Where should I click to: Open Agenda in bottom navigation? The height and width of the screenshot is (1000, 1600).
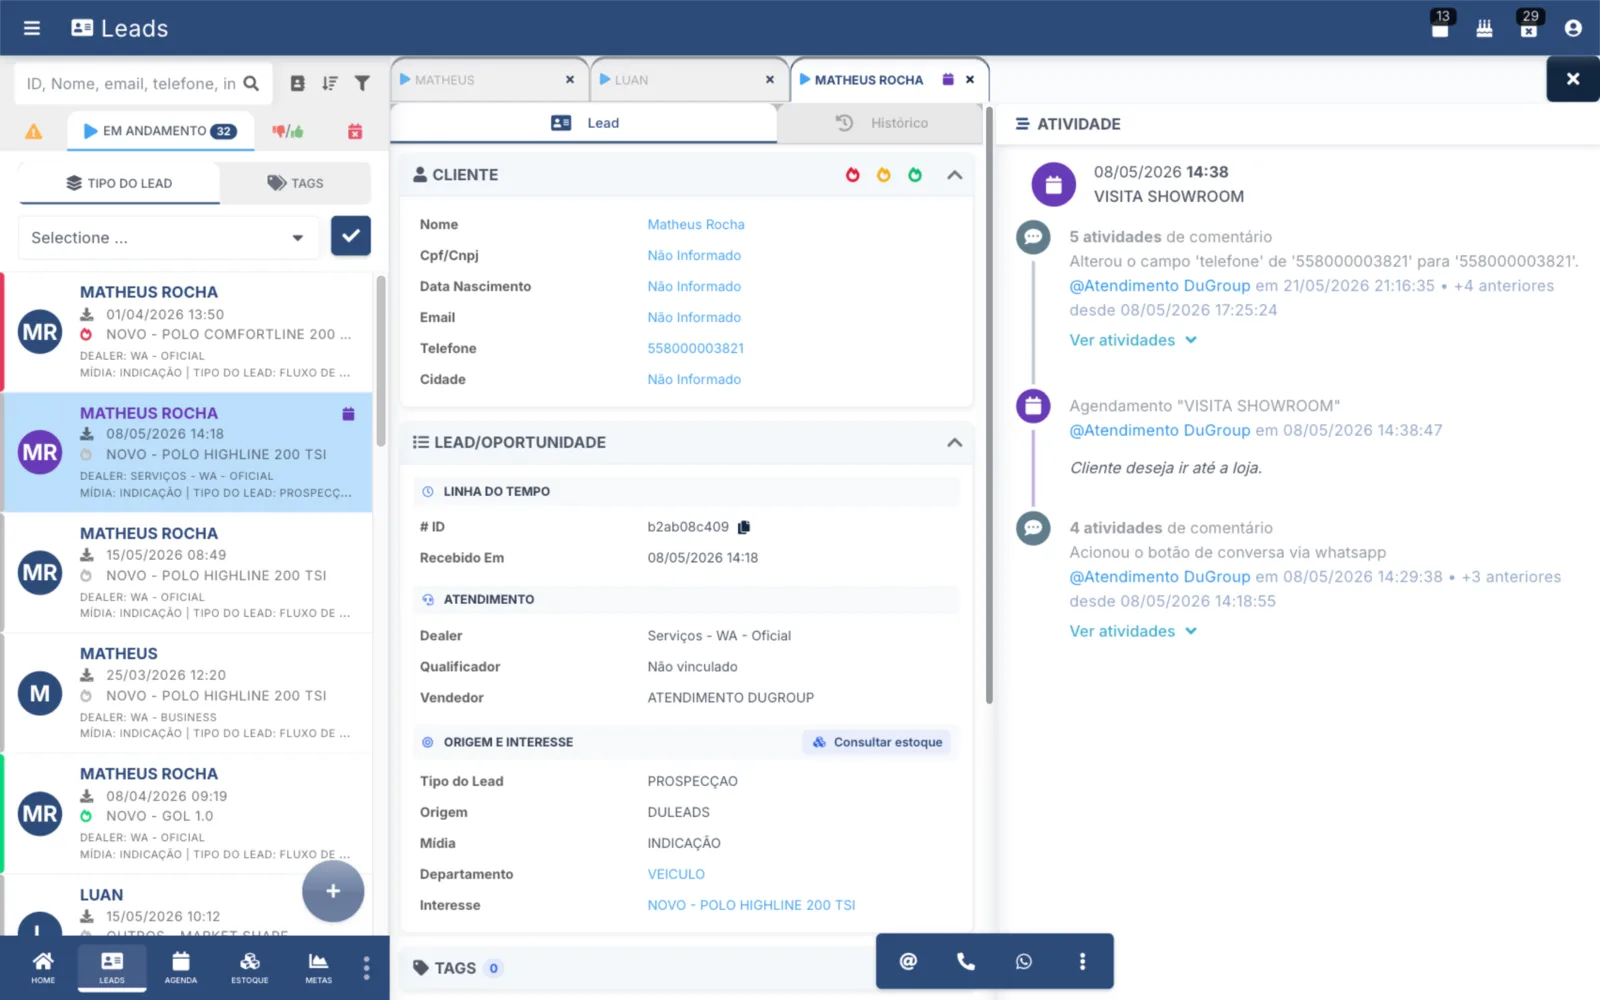coord(181,967)
